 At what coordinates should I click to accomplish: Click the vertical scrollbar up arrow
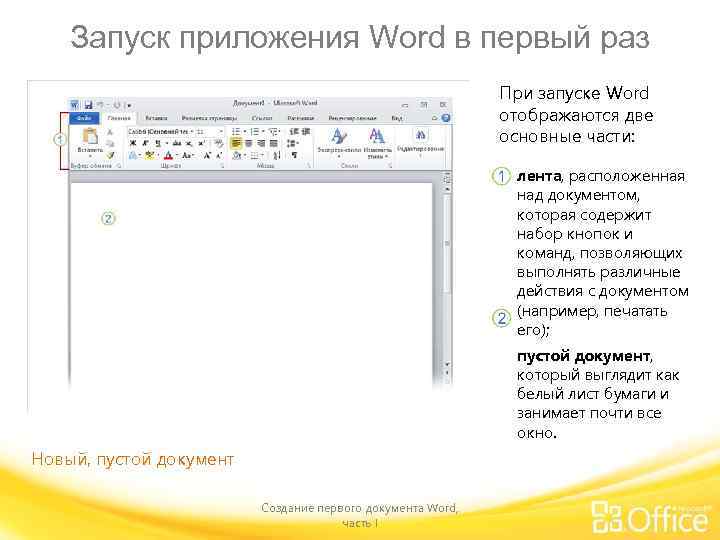click(447, 189)
